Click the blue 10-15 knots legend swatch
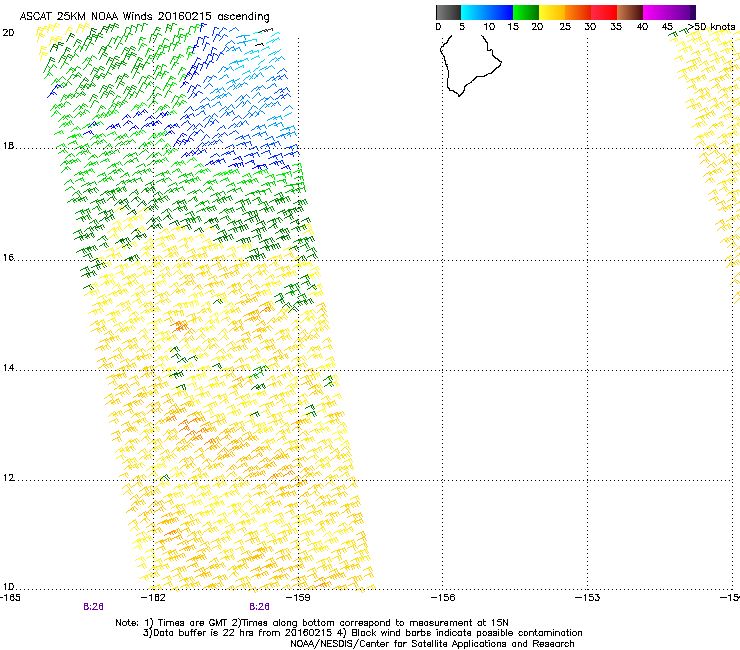 click(x=500, y=12)
